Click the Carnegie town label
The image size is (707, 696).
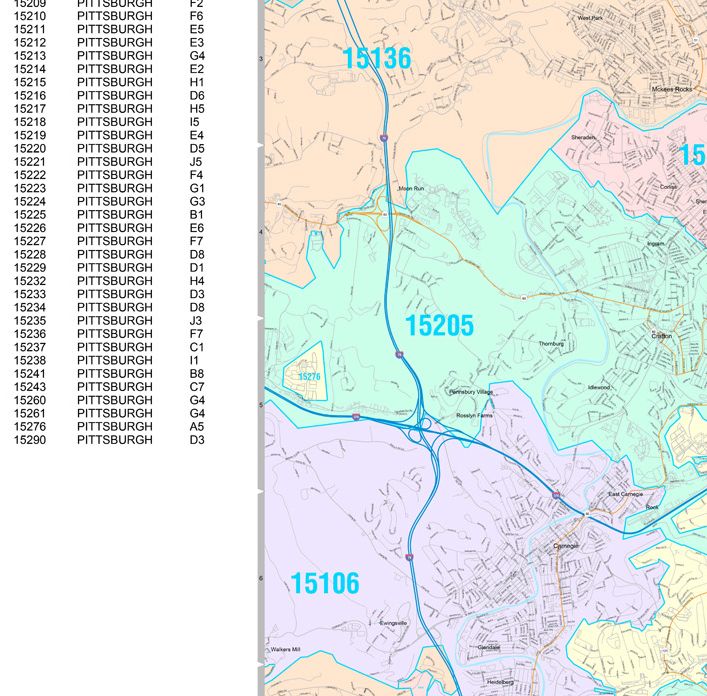pyautogui.click(x=566, y=546)
